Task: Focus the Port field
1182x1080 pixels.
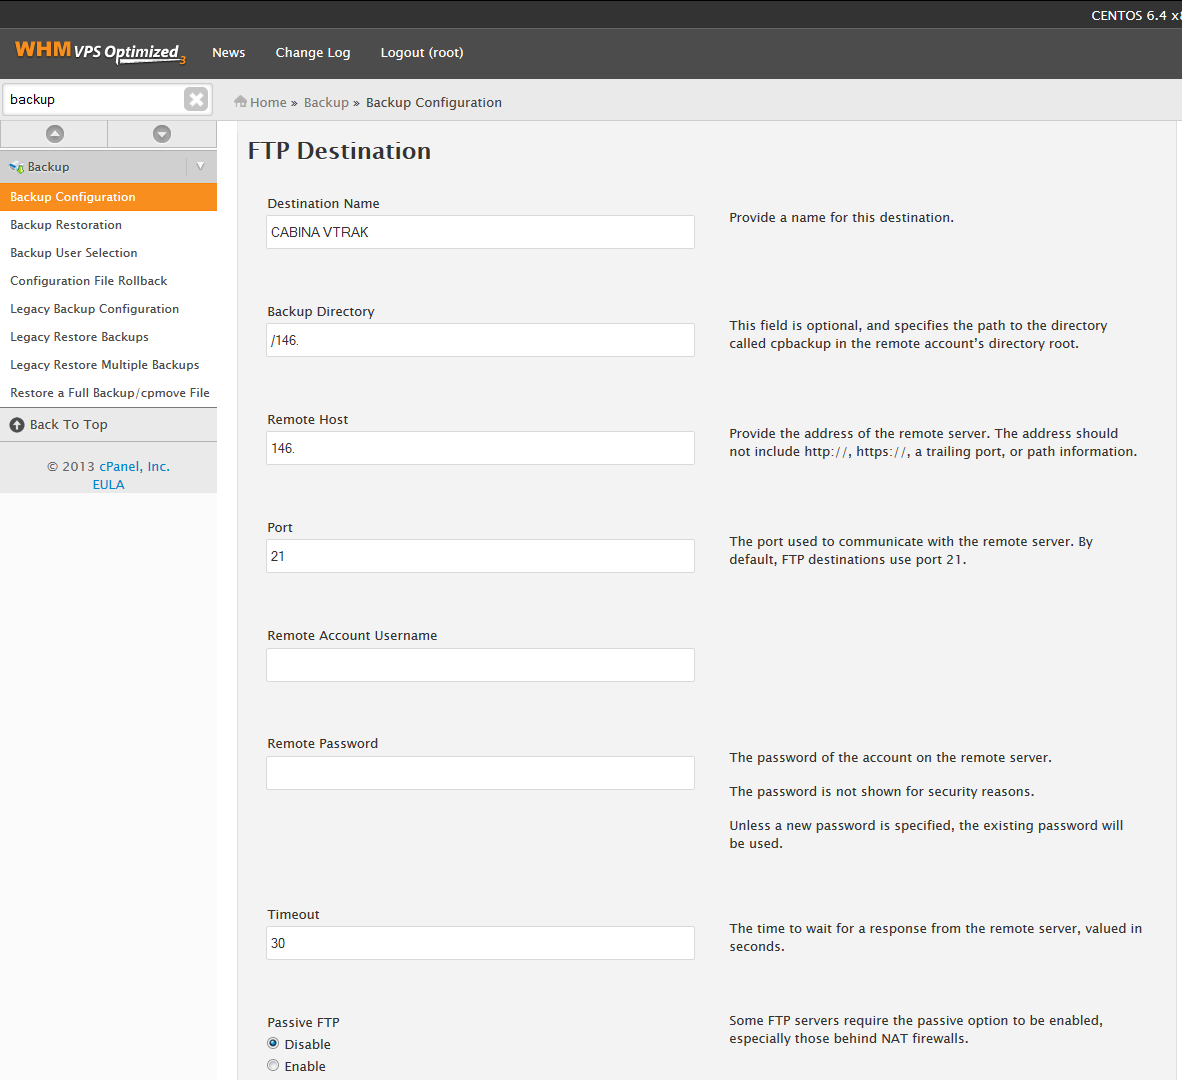Action: 480,555
